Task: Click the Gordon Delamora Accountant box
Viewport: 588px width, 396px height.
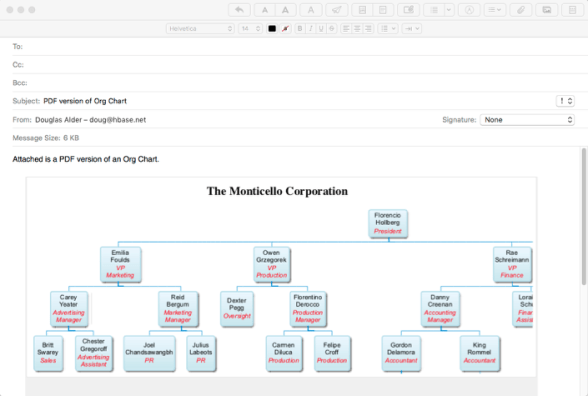Action: (x=401, y=353)
